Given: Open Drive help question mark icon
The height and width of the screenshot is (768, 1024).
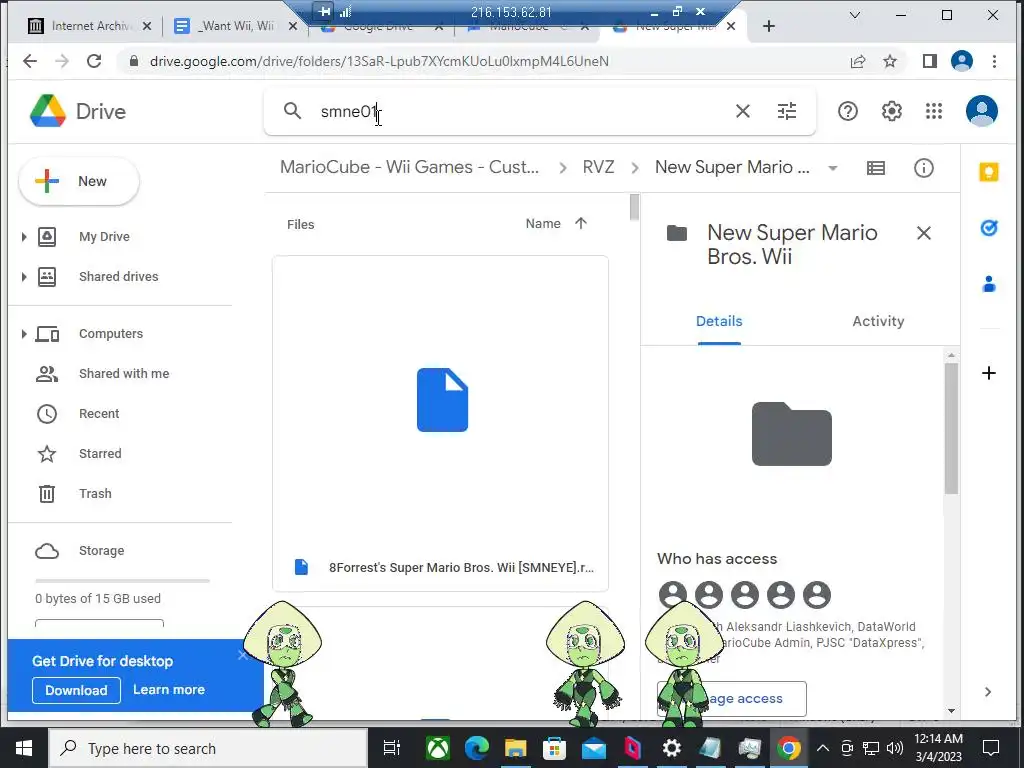Looking at the screenshot, I should [848, 112].
